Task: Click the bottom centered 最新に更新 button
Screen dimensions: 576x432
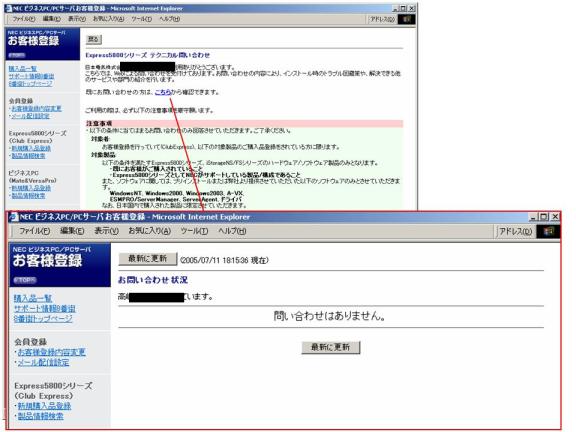Action: point(331,347)
